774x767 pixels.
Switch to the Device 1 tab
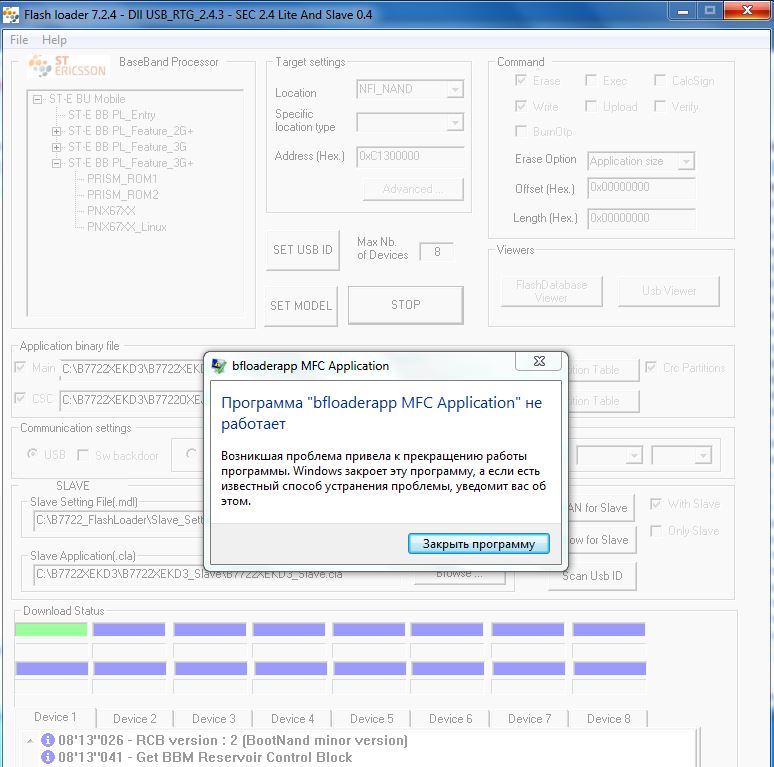click(55, 717)
